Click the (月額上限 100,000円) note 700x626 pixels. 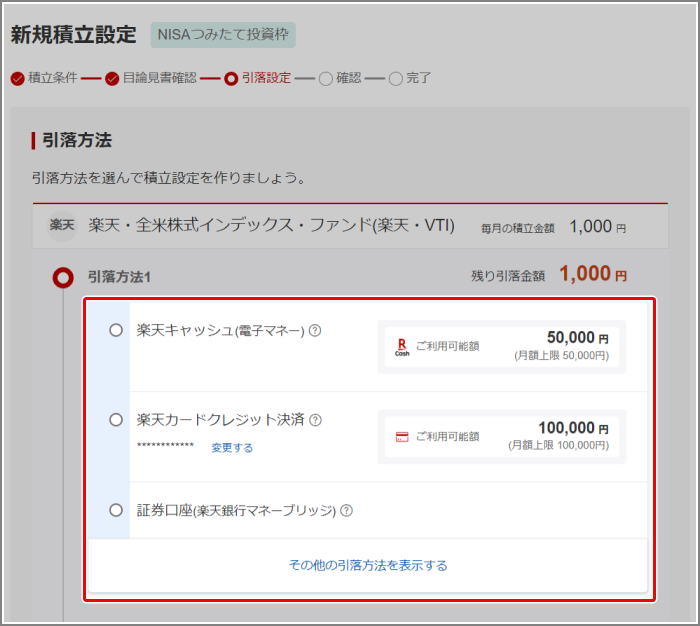tap(558, 445)
